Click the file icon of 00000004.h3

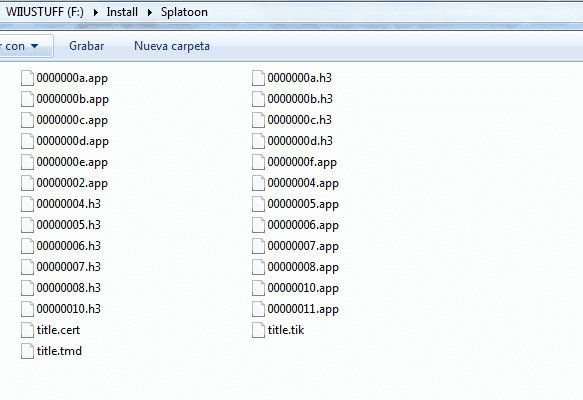(27, 204)
